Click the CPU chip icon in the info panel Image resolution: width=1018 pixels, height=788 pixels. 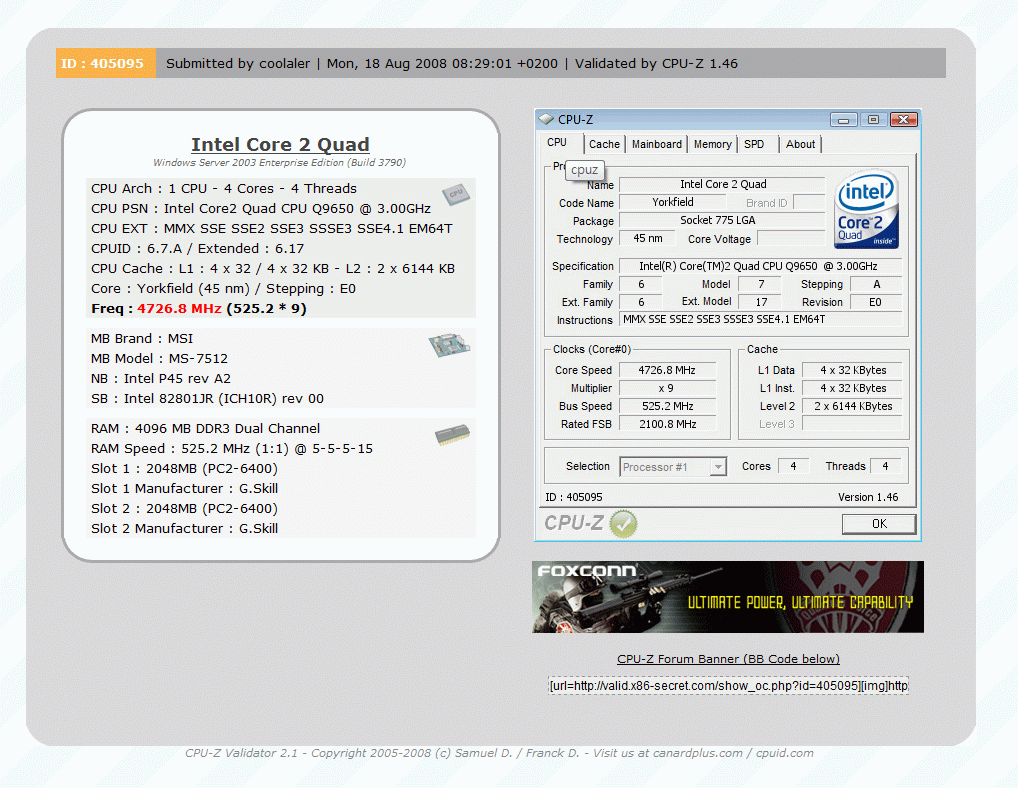[x=455, y=193]
